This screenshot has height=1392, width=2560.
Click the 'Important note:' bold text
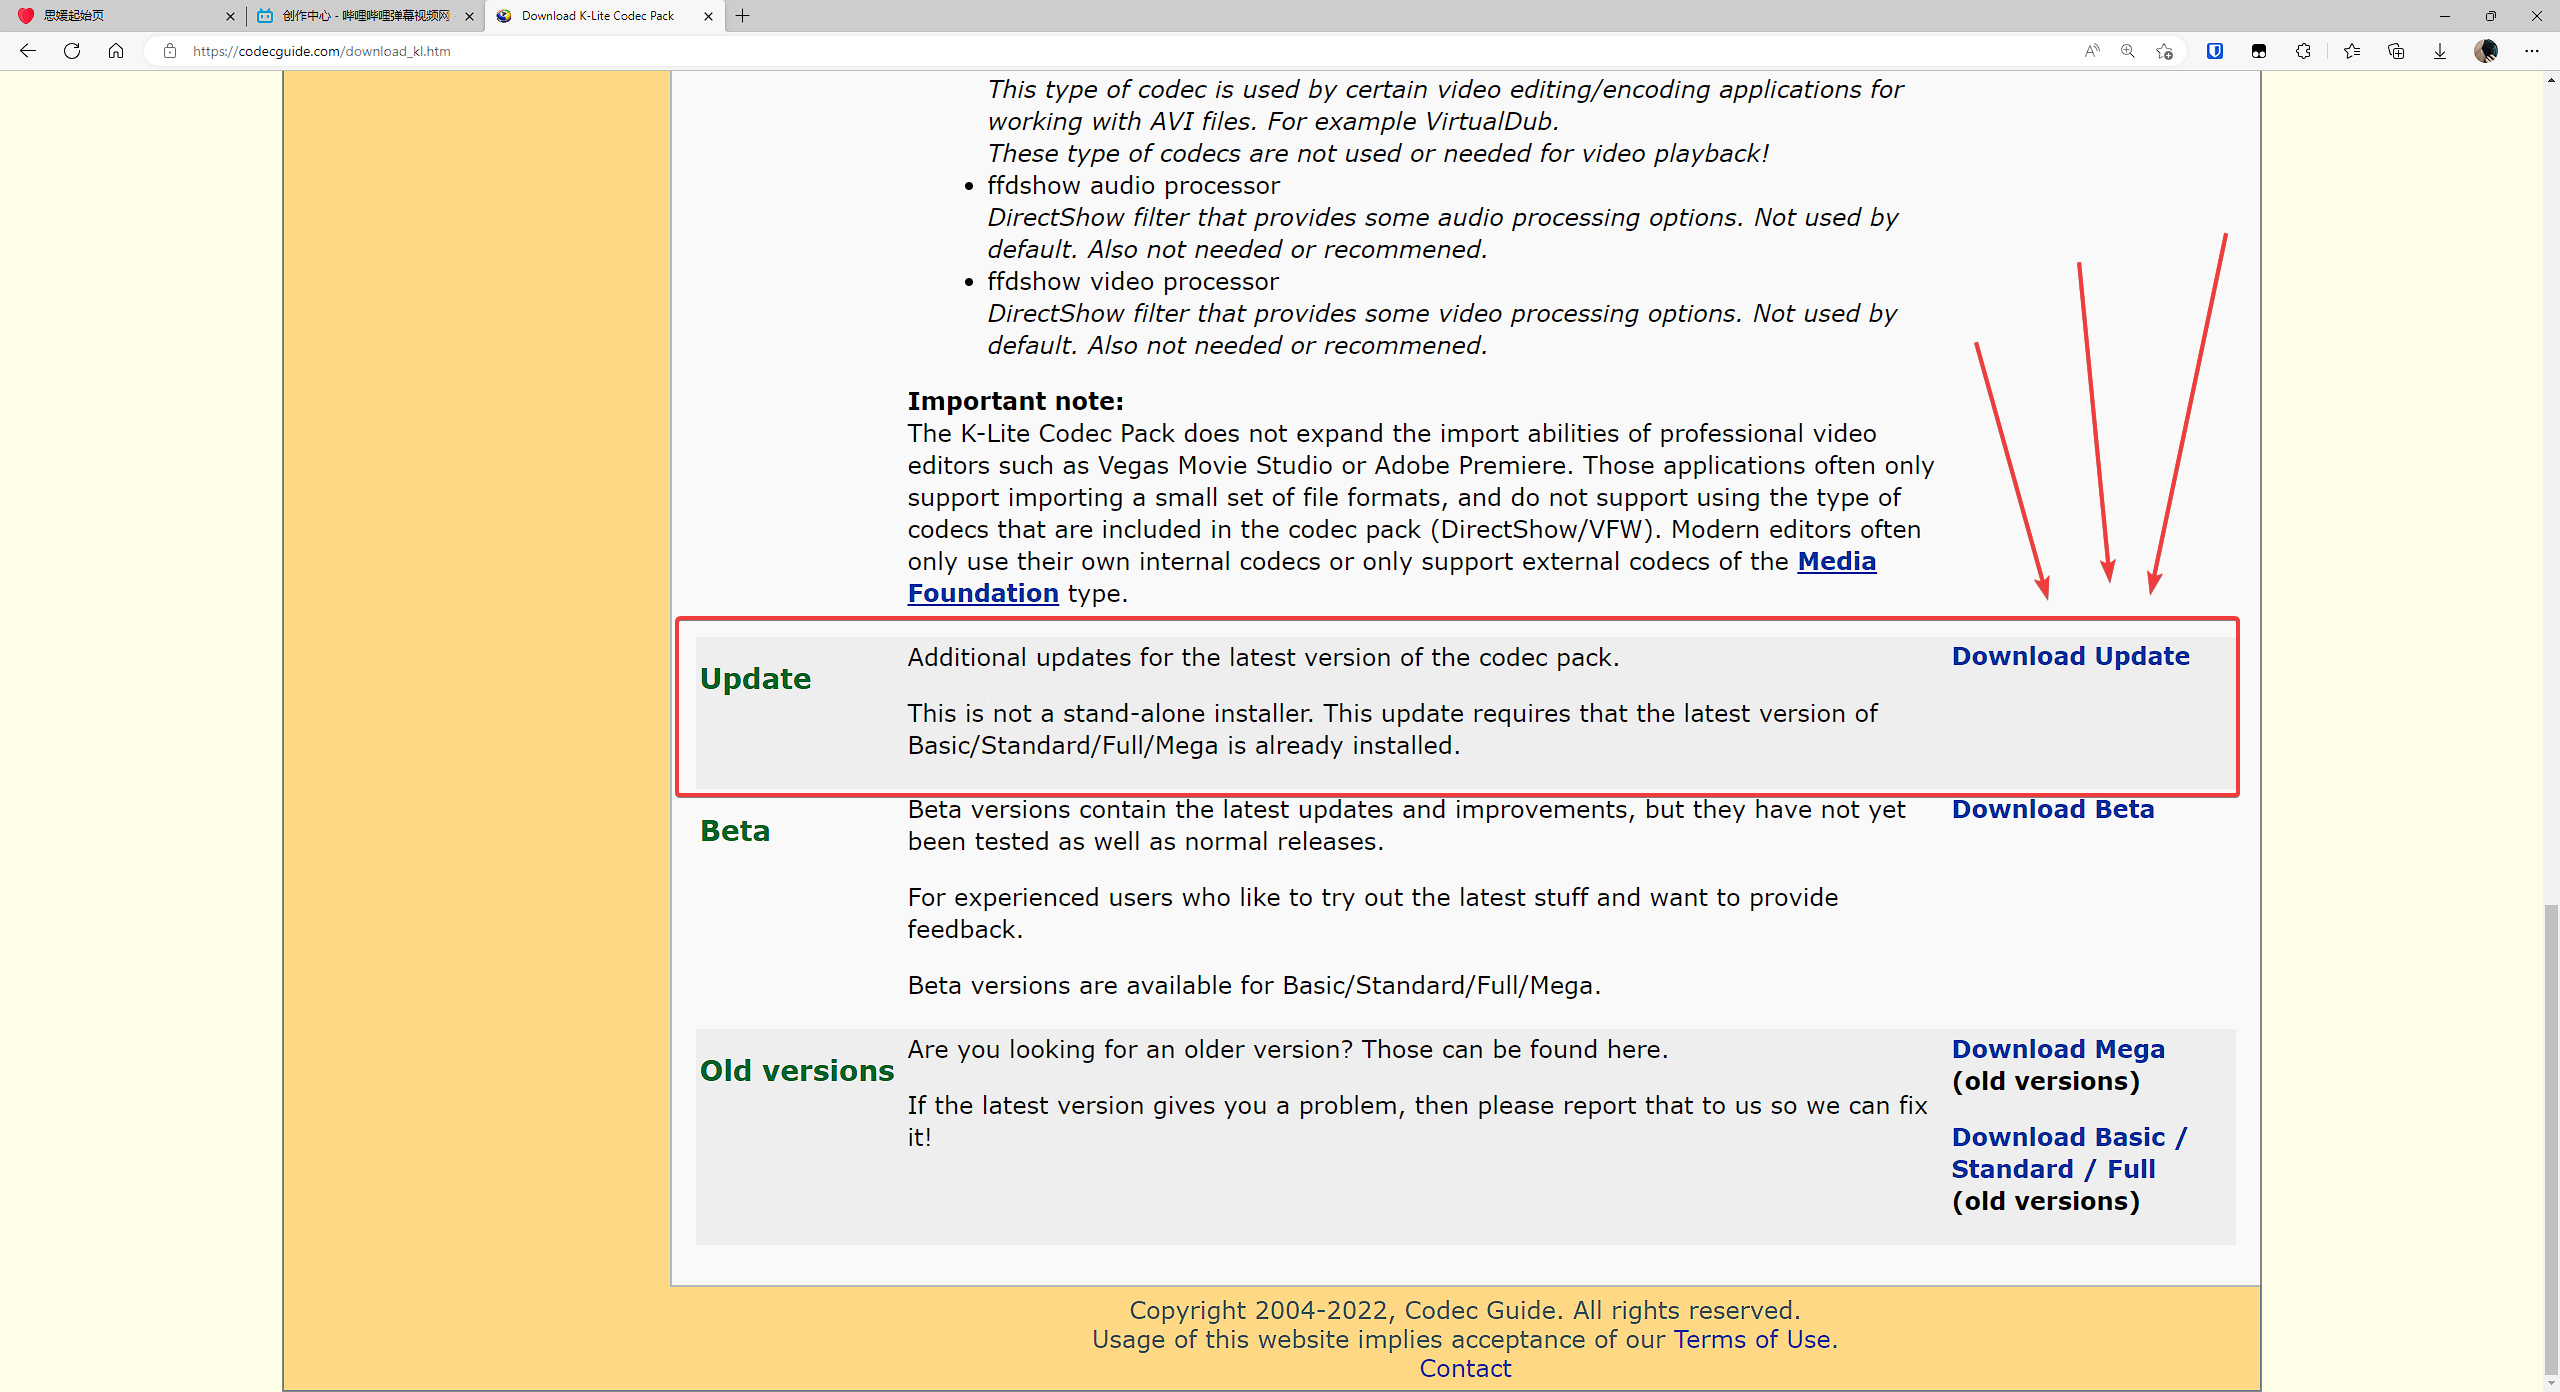click(1015, 401)
